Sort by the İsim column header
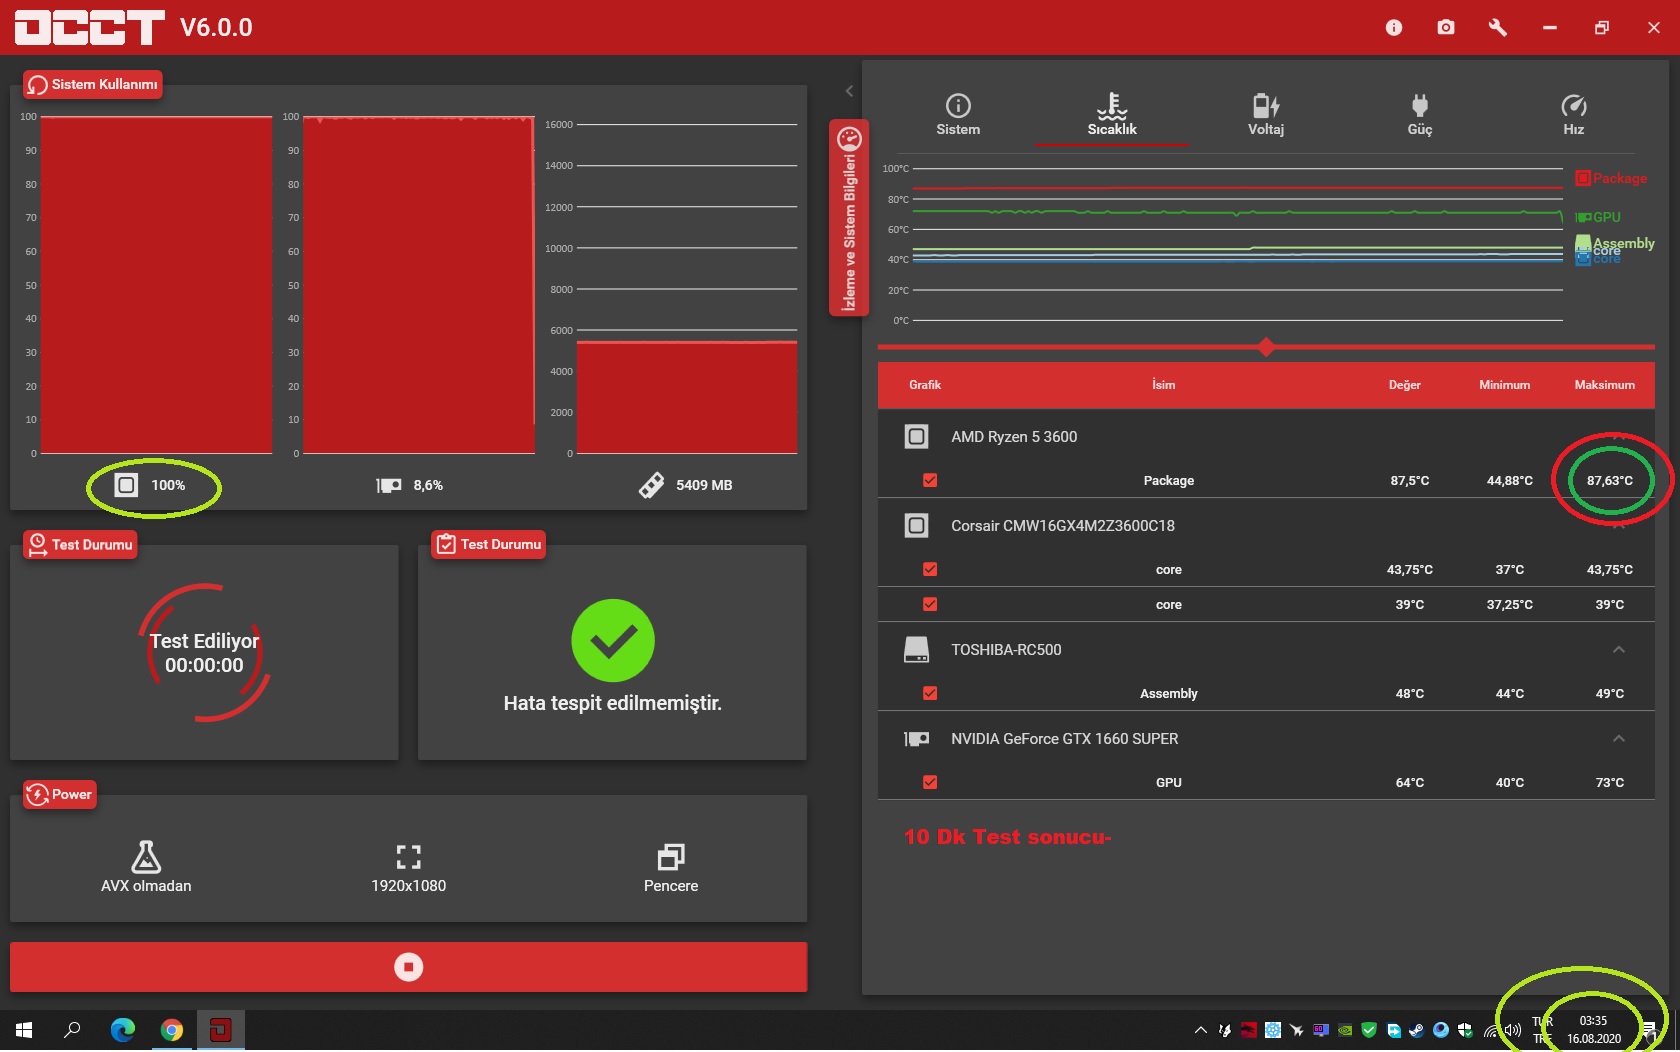1680x1052 pixels. coord(1163,385)
